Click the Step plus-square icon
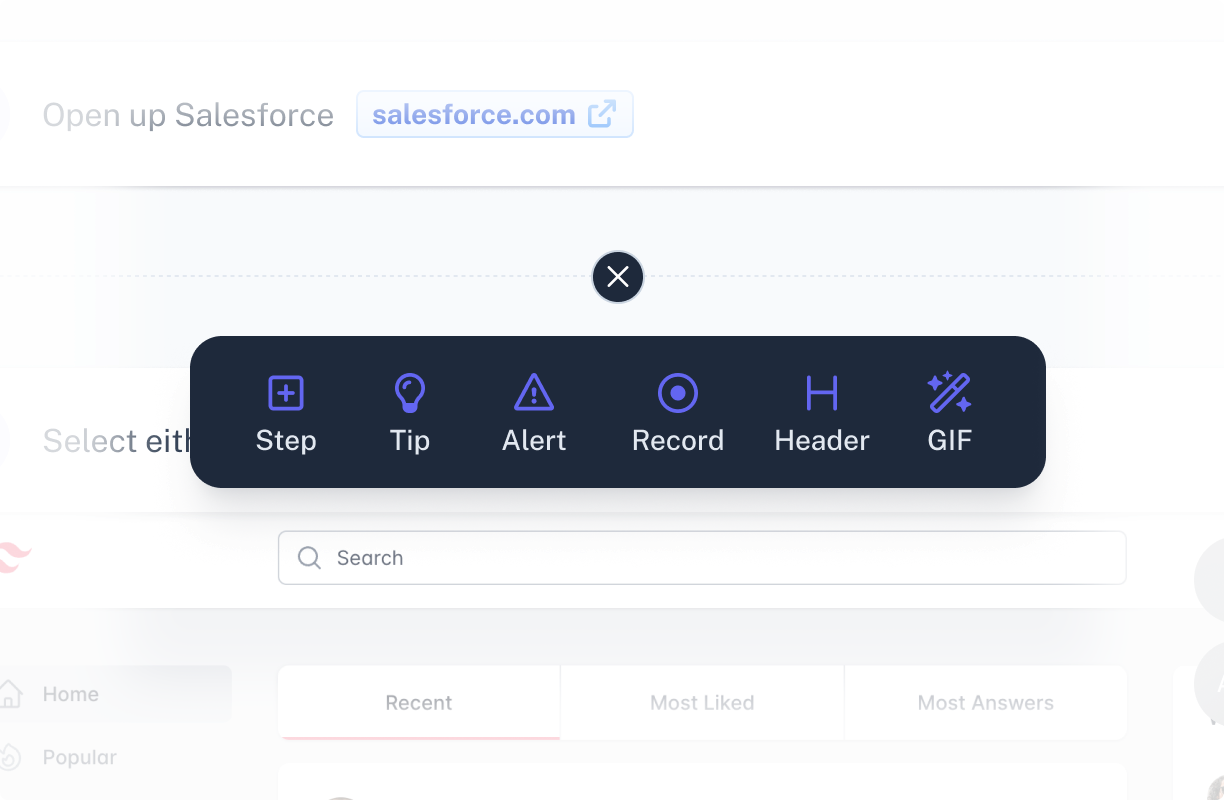1224x800 pixels. 286,393
